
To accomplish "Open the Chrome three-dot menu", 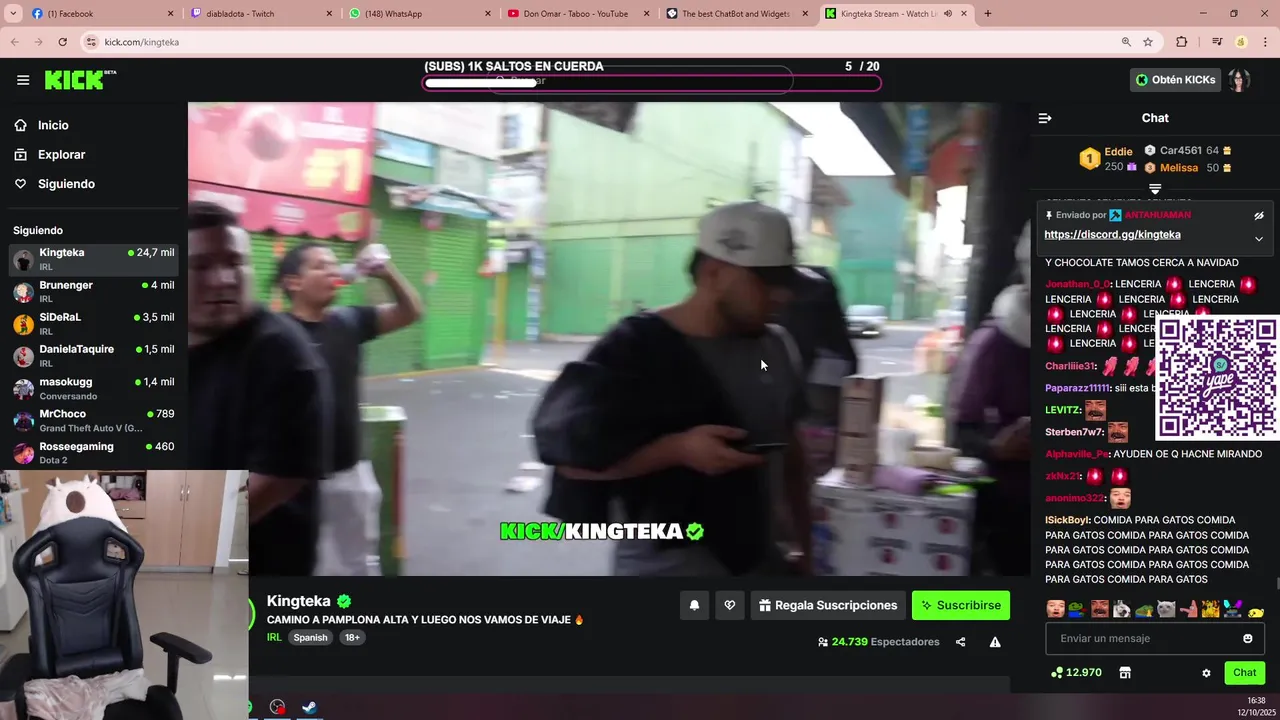I will pos(1265,42).
